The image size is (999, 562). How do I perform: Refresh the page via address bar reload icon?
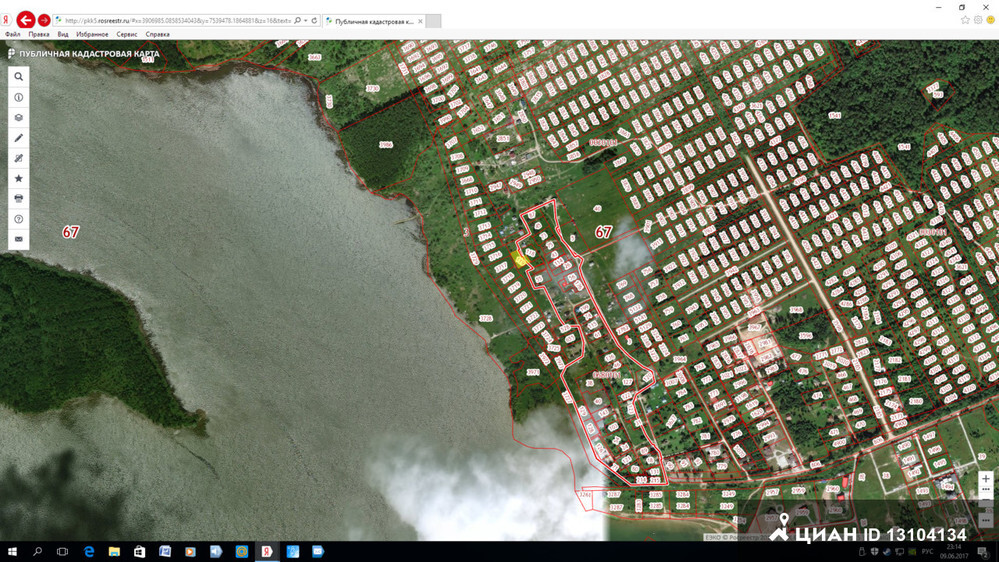tap(314, 21)
